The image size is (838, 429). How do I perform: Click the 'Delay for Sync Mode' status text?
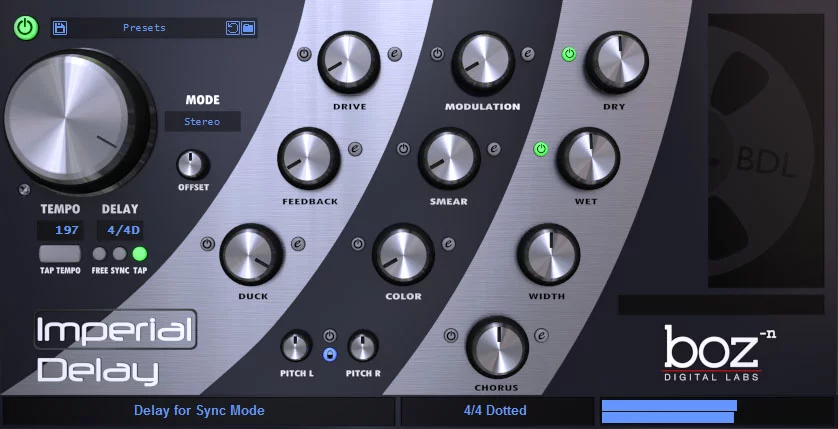(199, 411)
